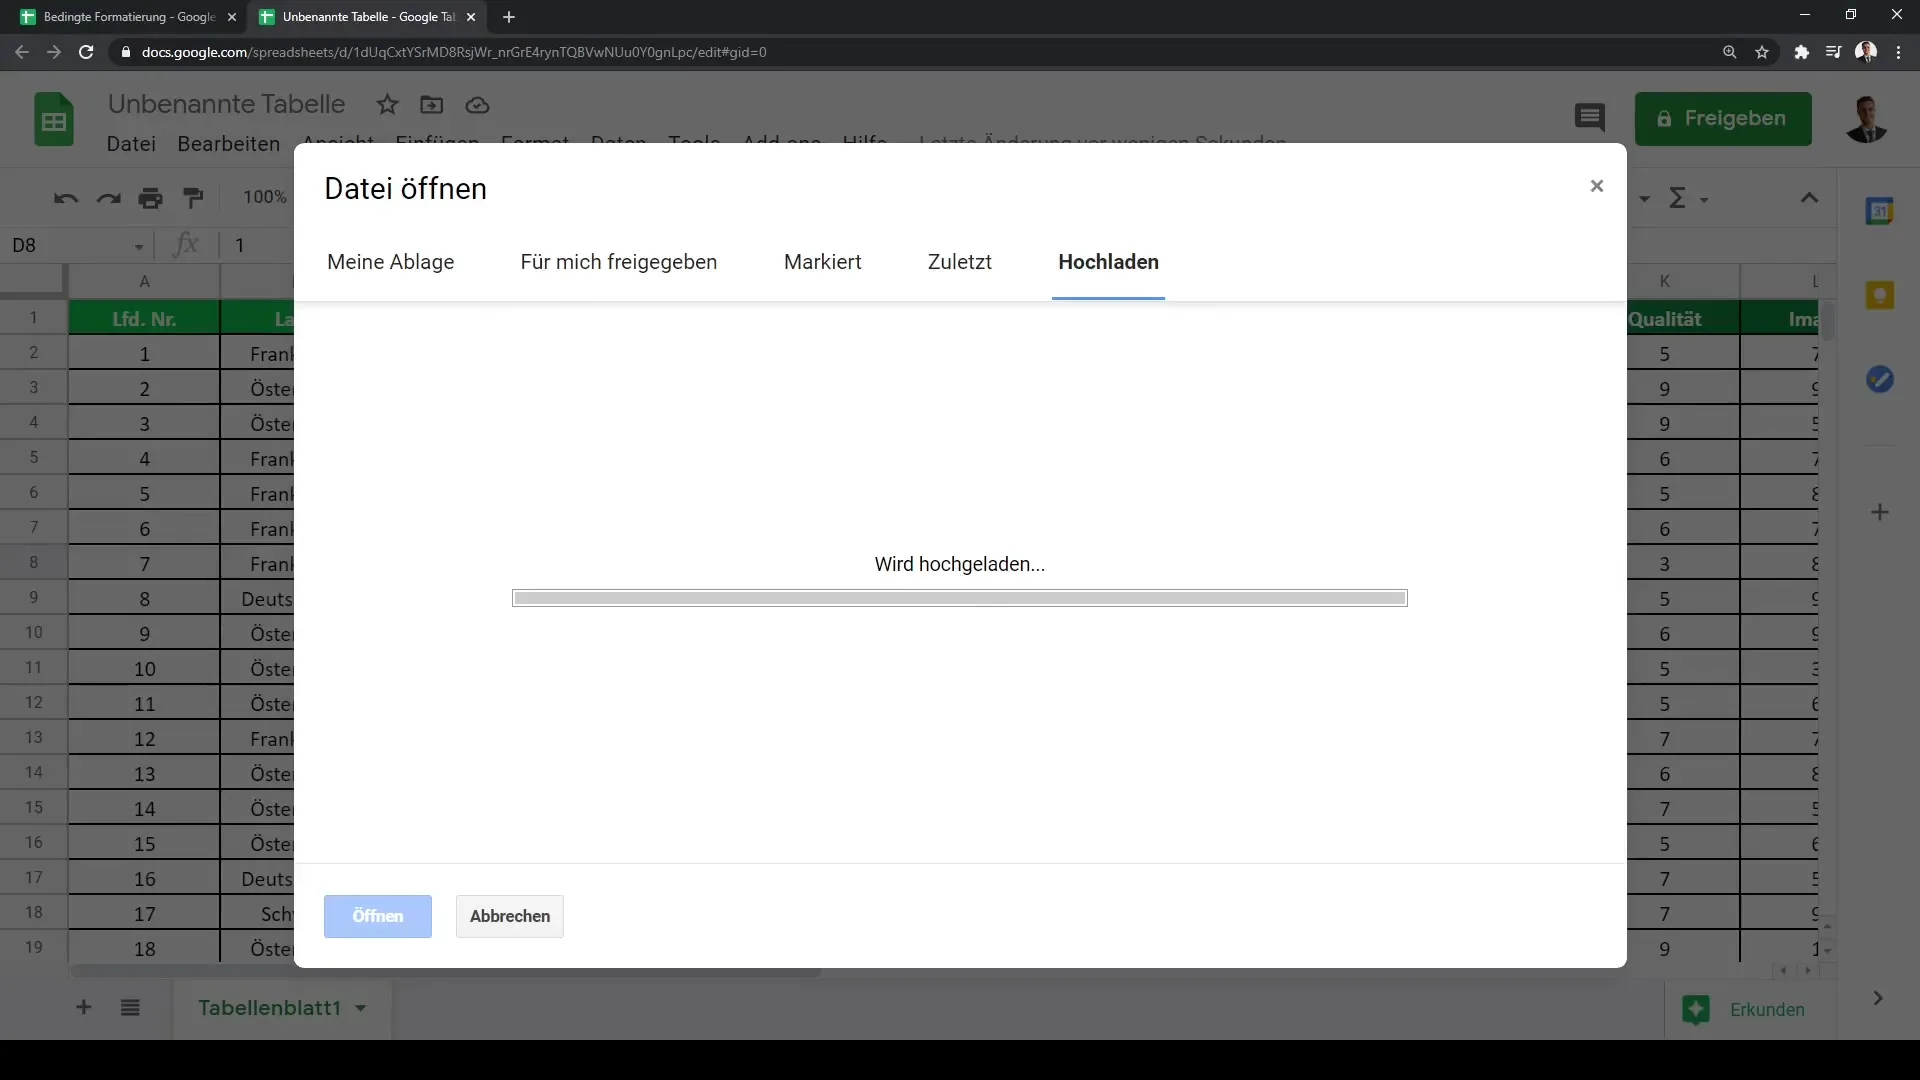Open Chrome media control icon
The height and width of the screenshot is (1080, 1920).
[1833, 52]
